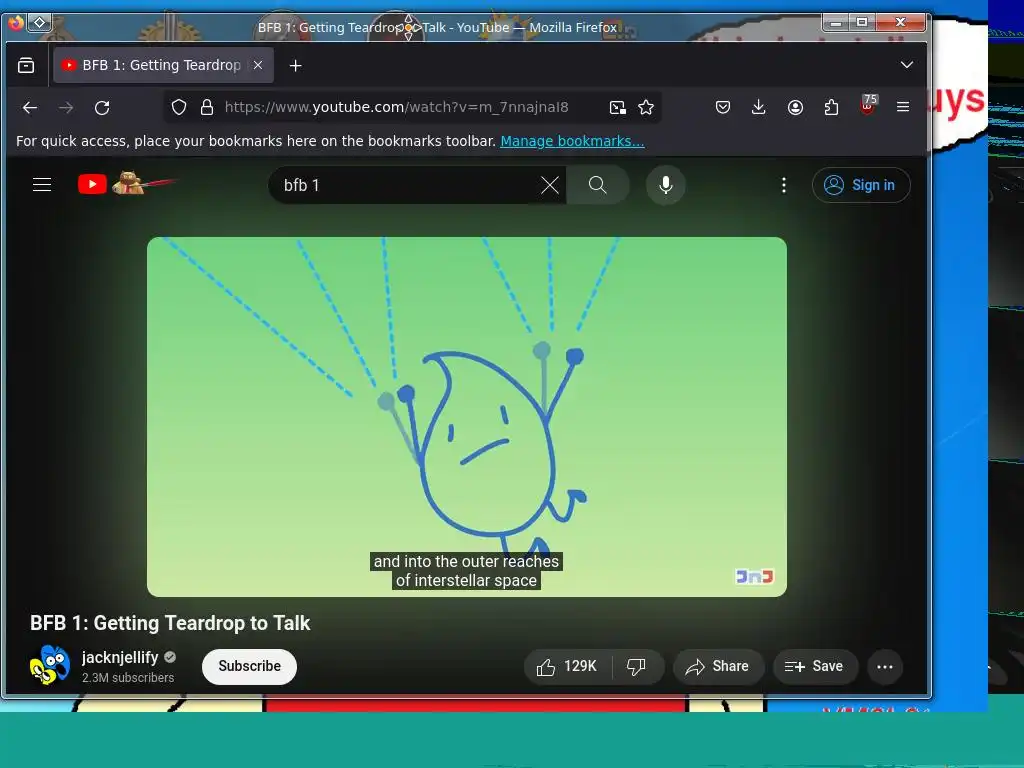Screen dimensions: 1024x768
Task: Click the 2.3M subscribers text
Action: coord(128,678)
